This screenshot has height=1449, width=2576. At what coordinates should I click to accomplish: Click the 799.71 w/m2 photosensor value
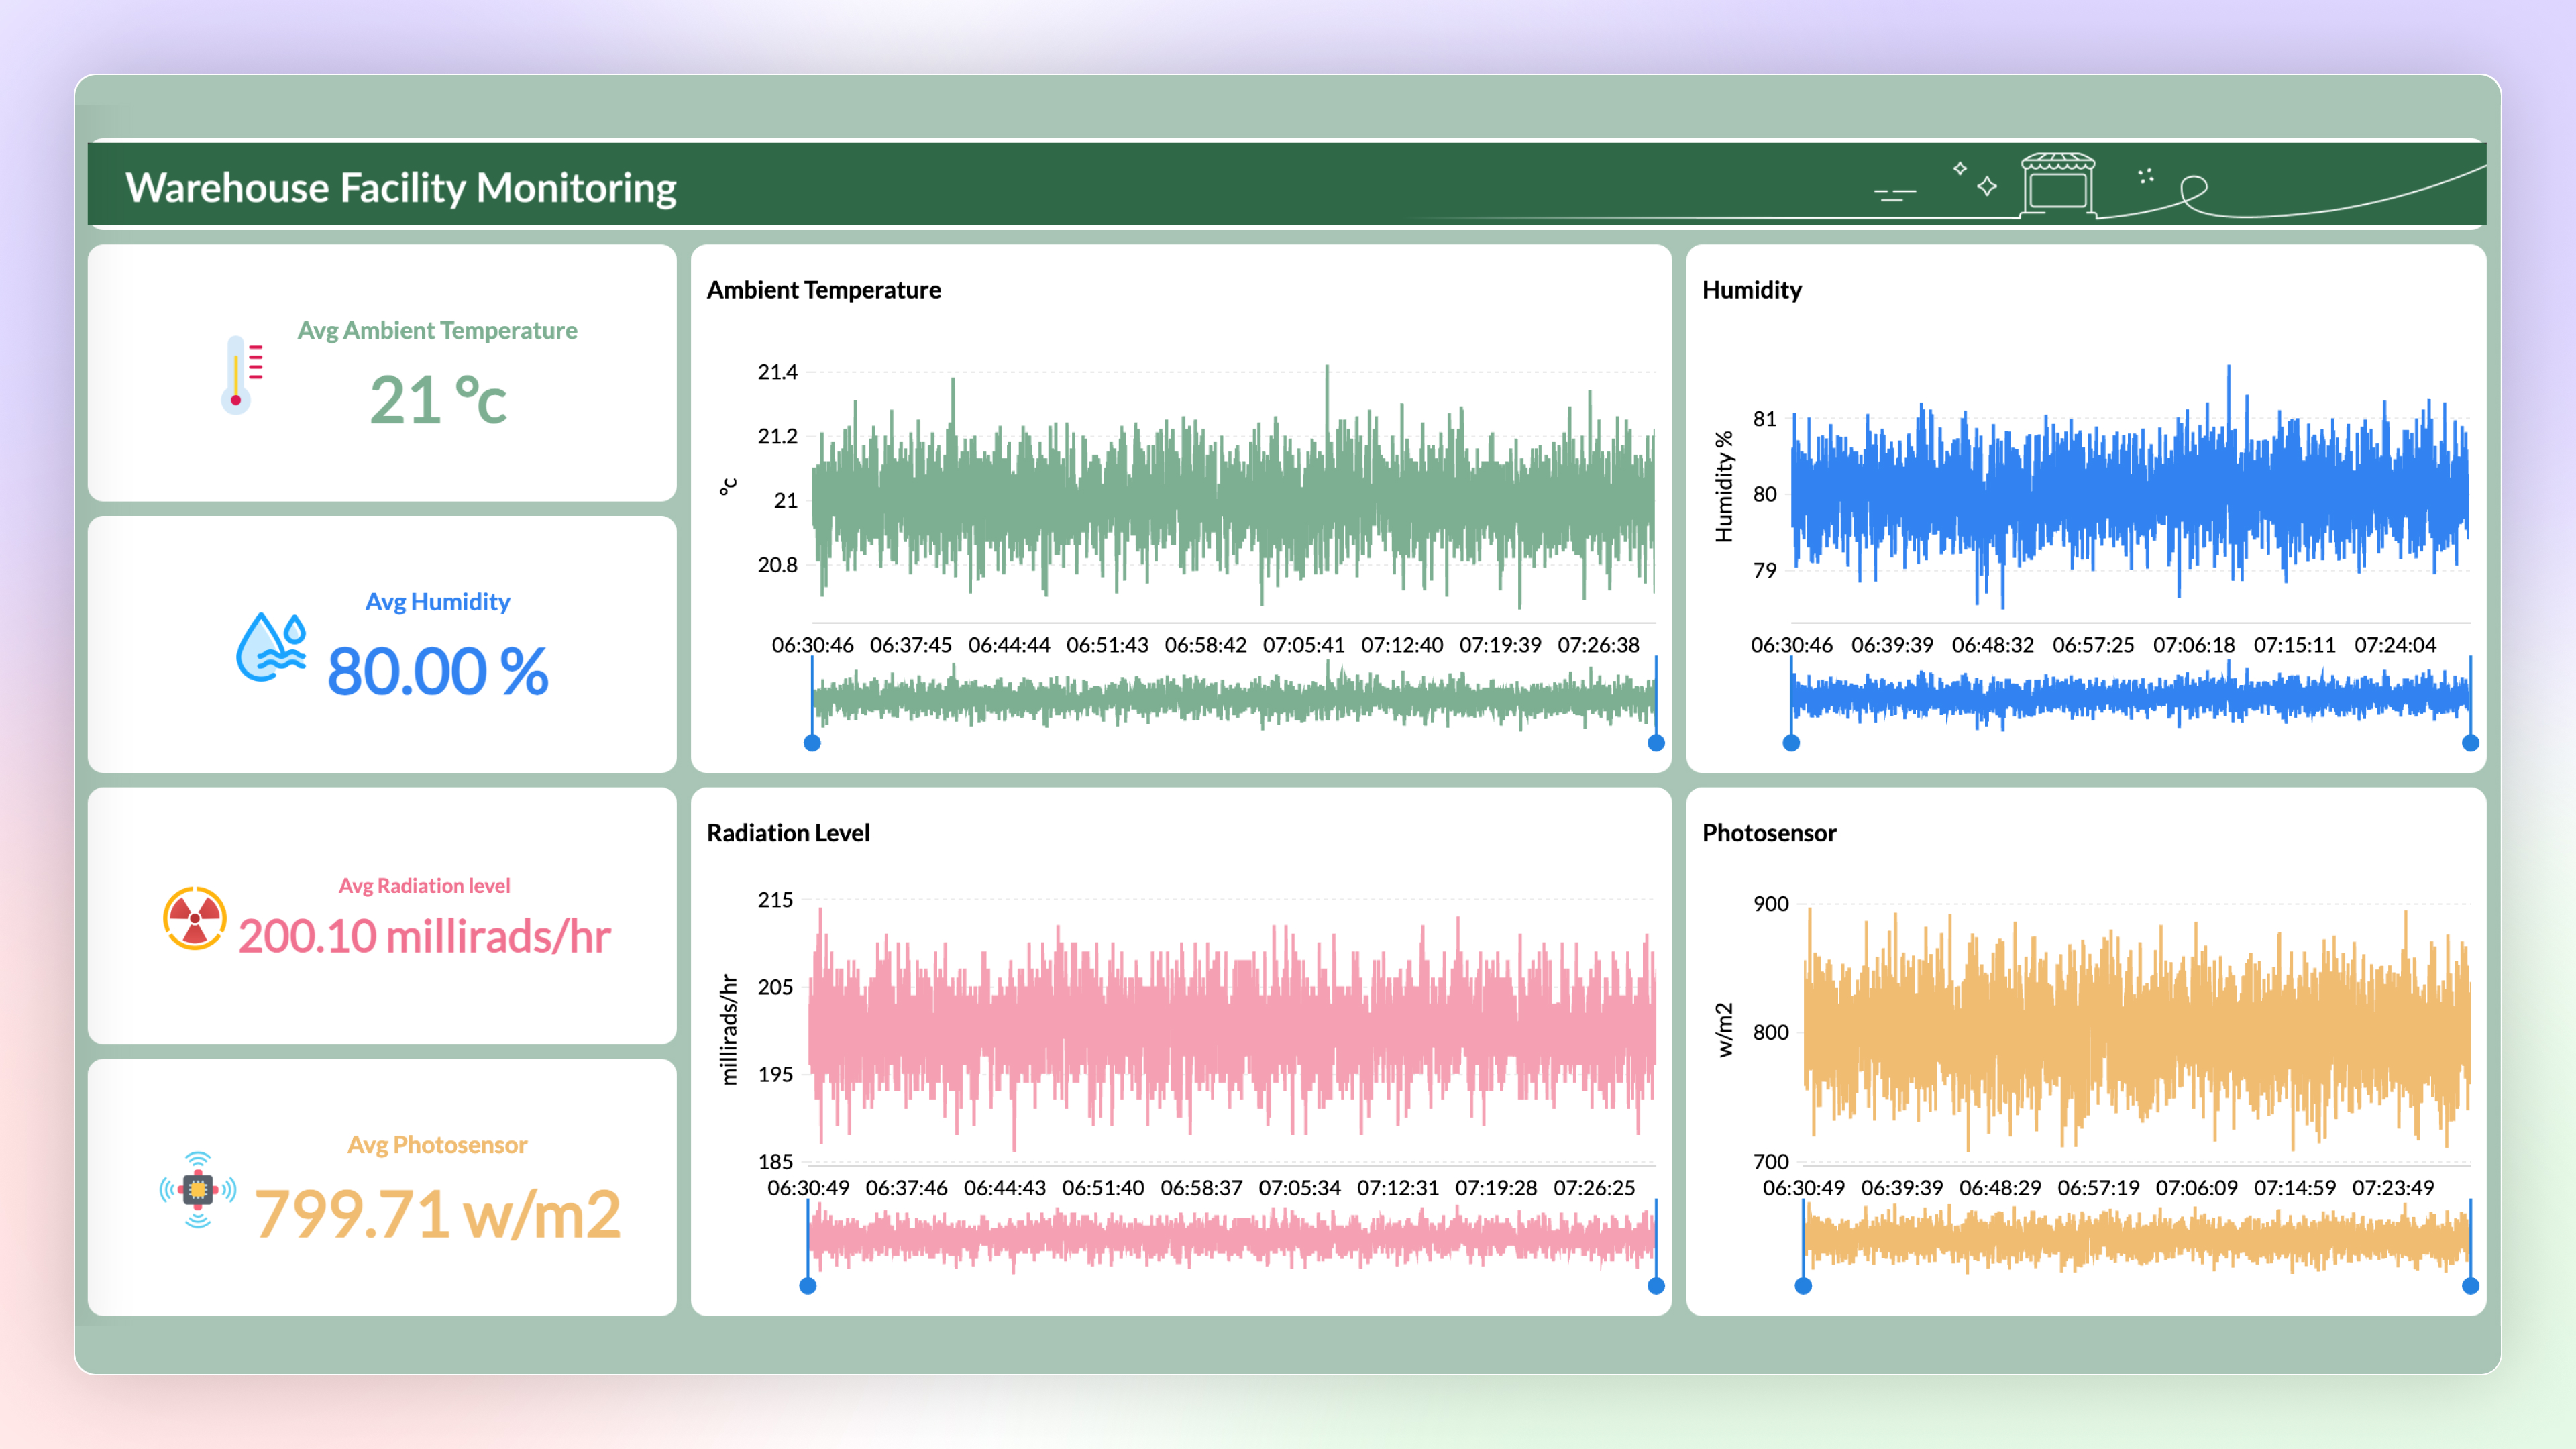pyautogui.click(x=437, y=1214)
